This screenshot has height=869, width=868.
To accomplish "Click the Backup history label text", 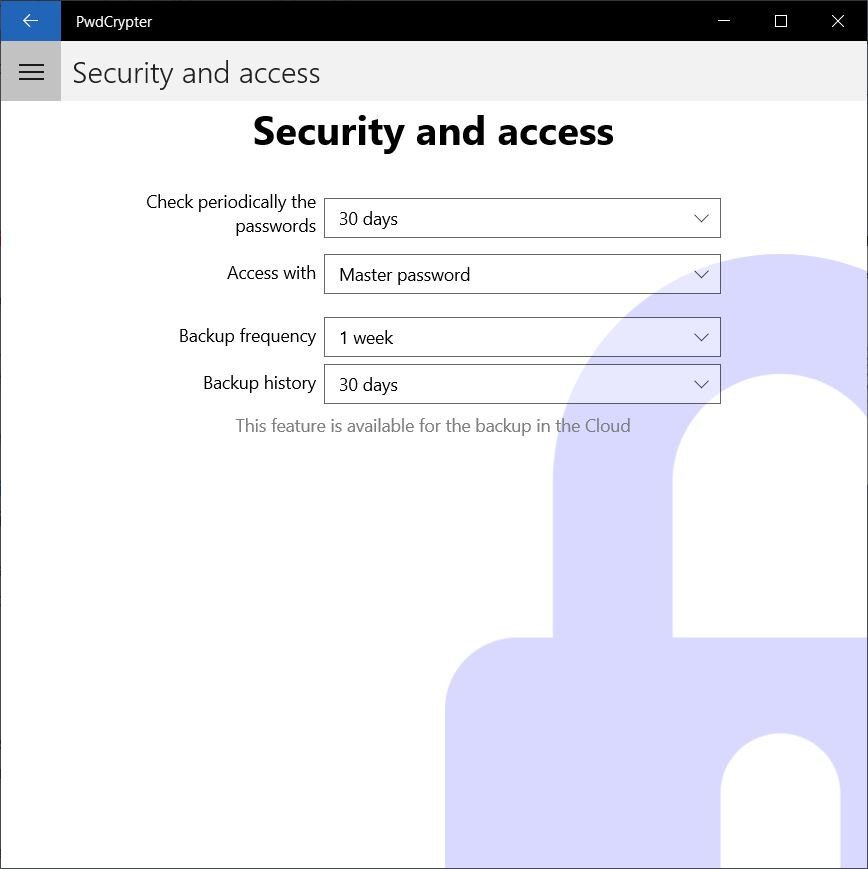I will click(x=259, y=383).
